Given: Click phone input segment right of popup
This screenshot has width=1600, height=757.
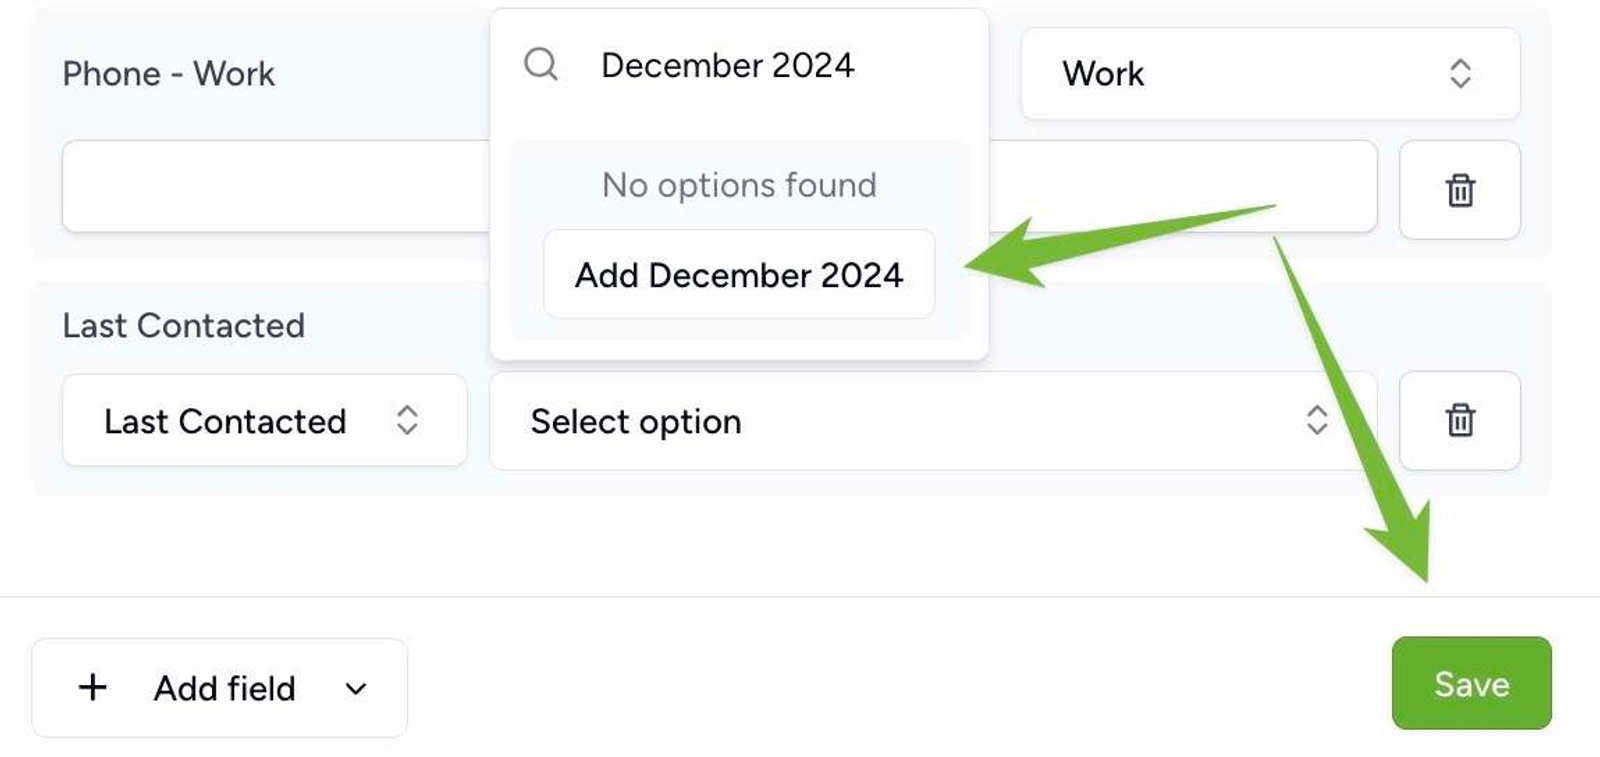Looking at the screenshot, I should click(x=1180, y=187).
